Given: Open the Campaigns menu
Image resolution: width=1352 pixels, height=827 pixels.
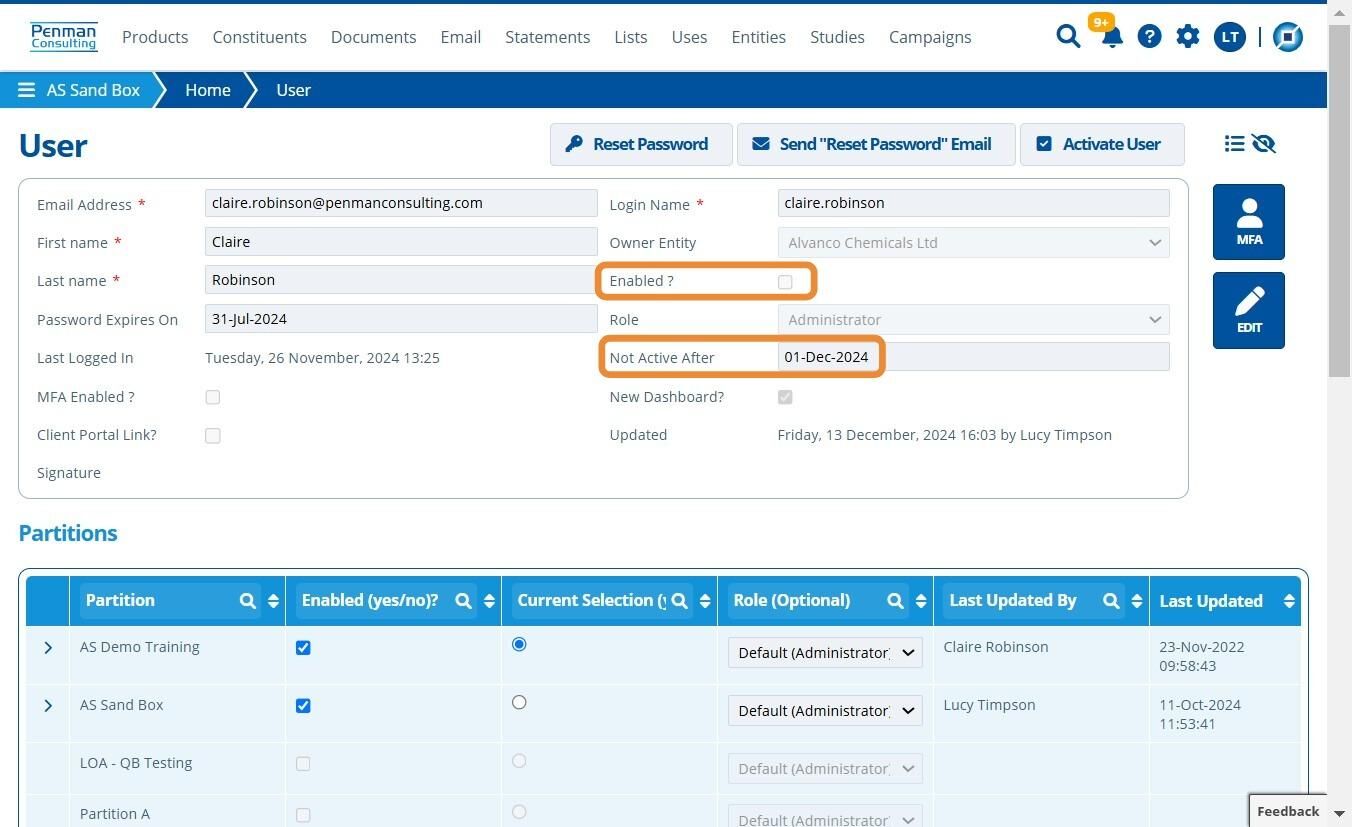Looking at the screenshot, I should click(x=930, y=37).
